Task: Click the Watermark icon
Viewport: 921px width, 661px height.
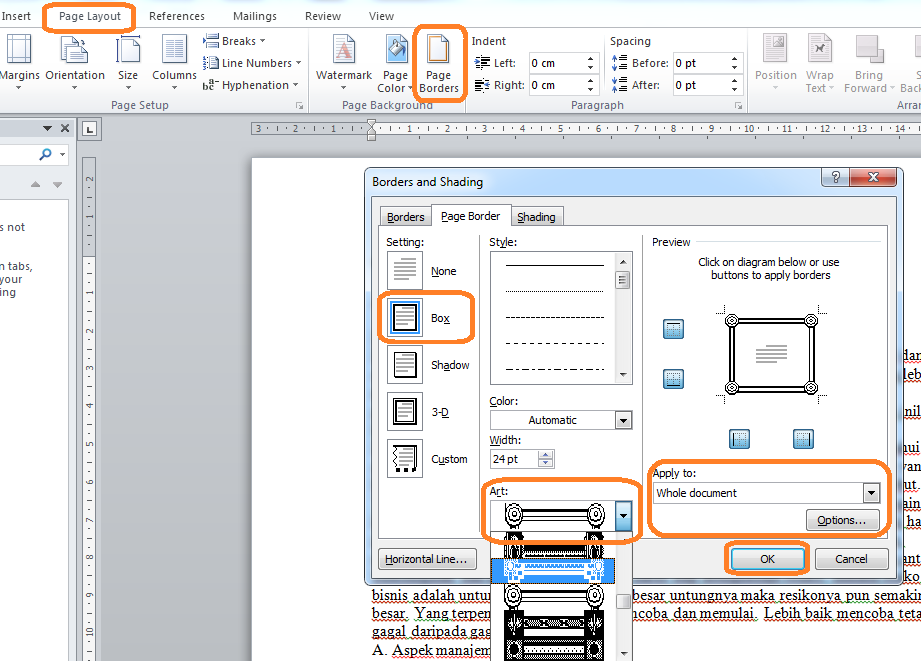Action: (x=343, y=62)
